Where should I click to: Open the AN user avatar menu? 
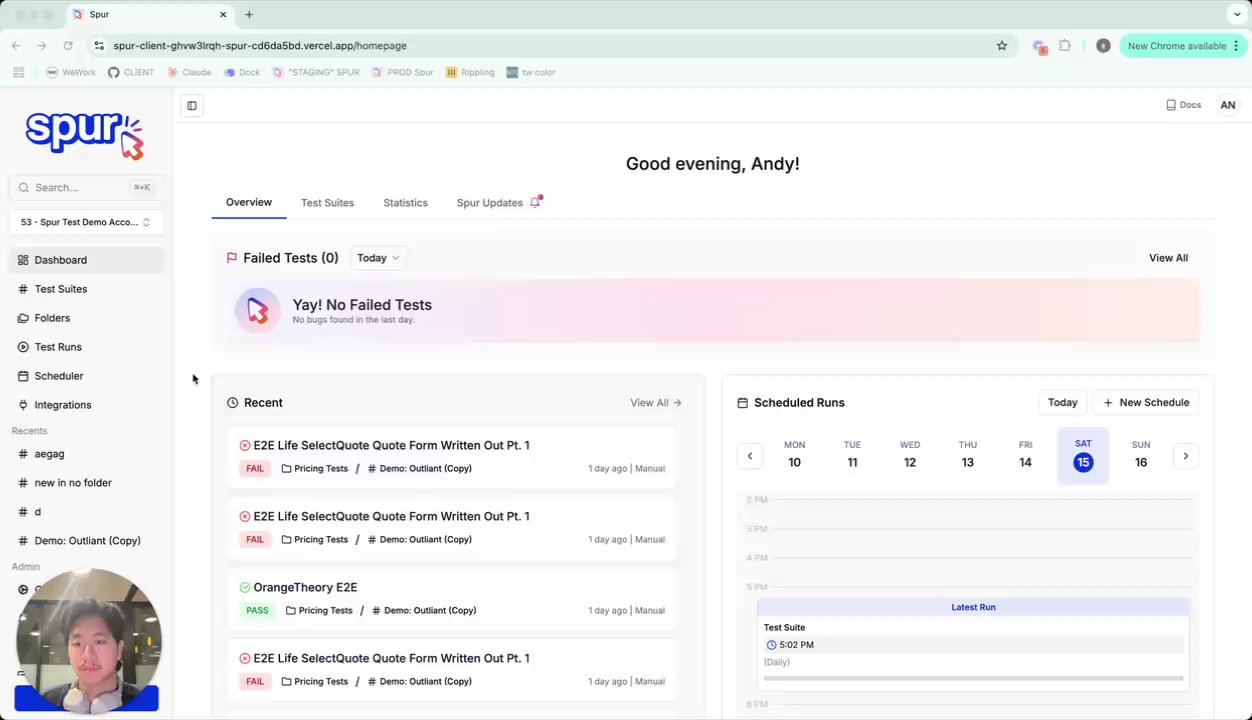click(1227, 105)
